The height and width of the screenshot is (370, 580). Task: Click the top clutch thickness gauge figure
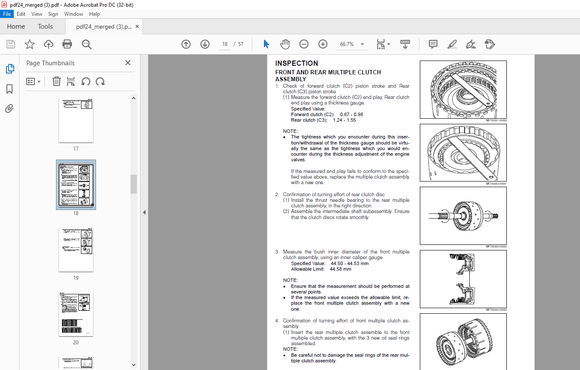pyautogui.click(x=463, y=90)
